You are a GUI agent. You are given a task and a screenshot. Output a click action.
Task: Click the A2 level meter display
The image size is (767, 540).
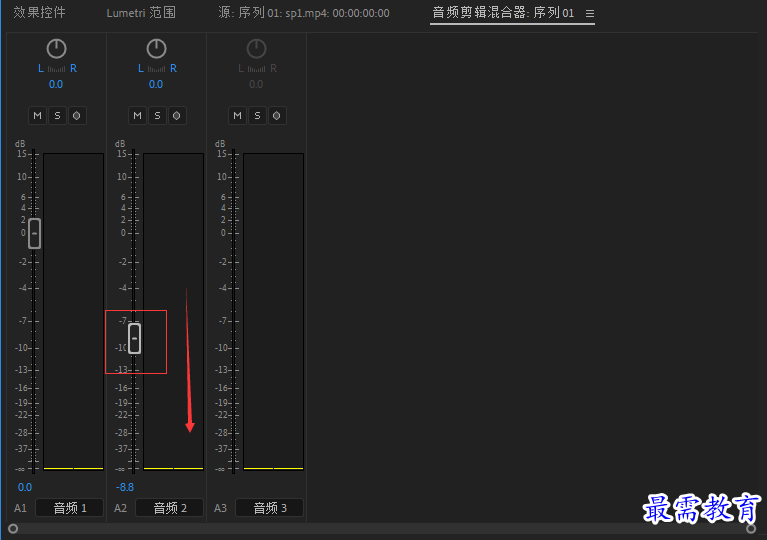(174, 312)
